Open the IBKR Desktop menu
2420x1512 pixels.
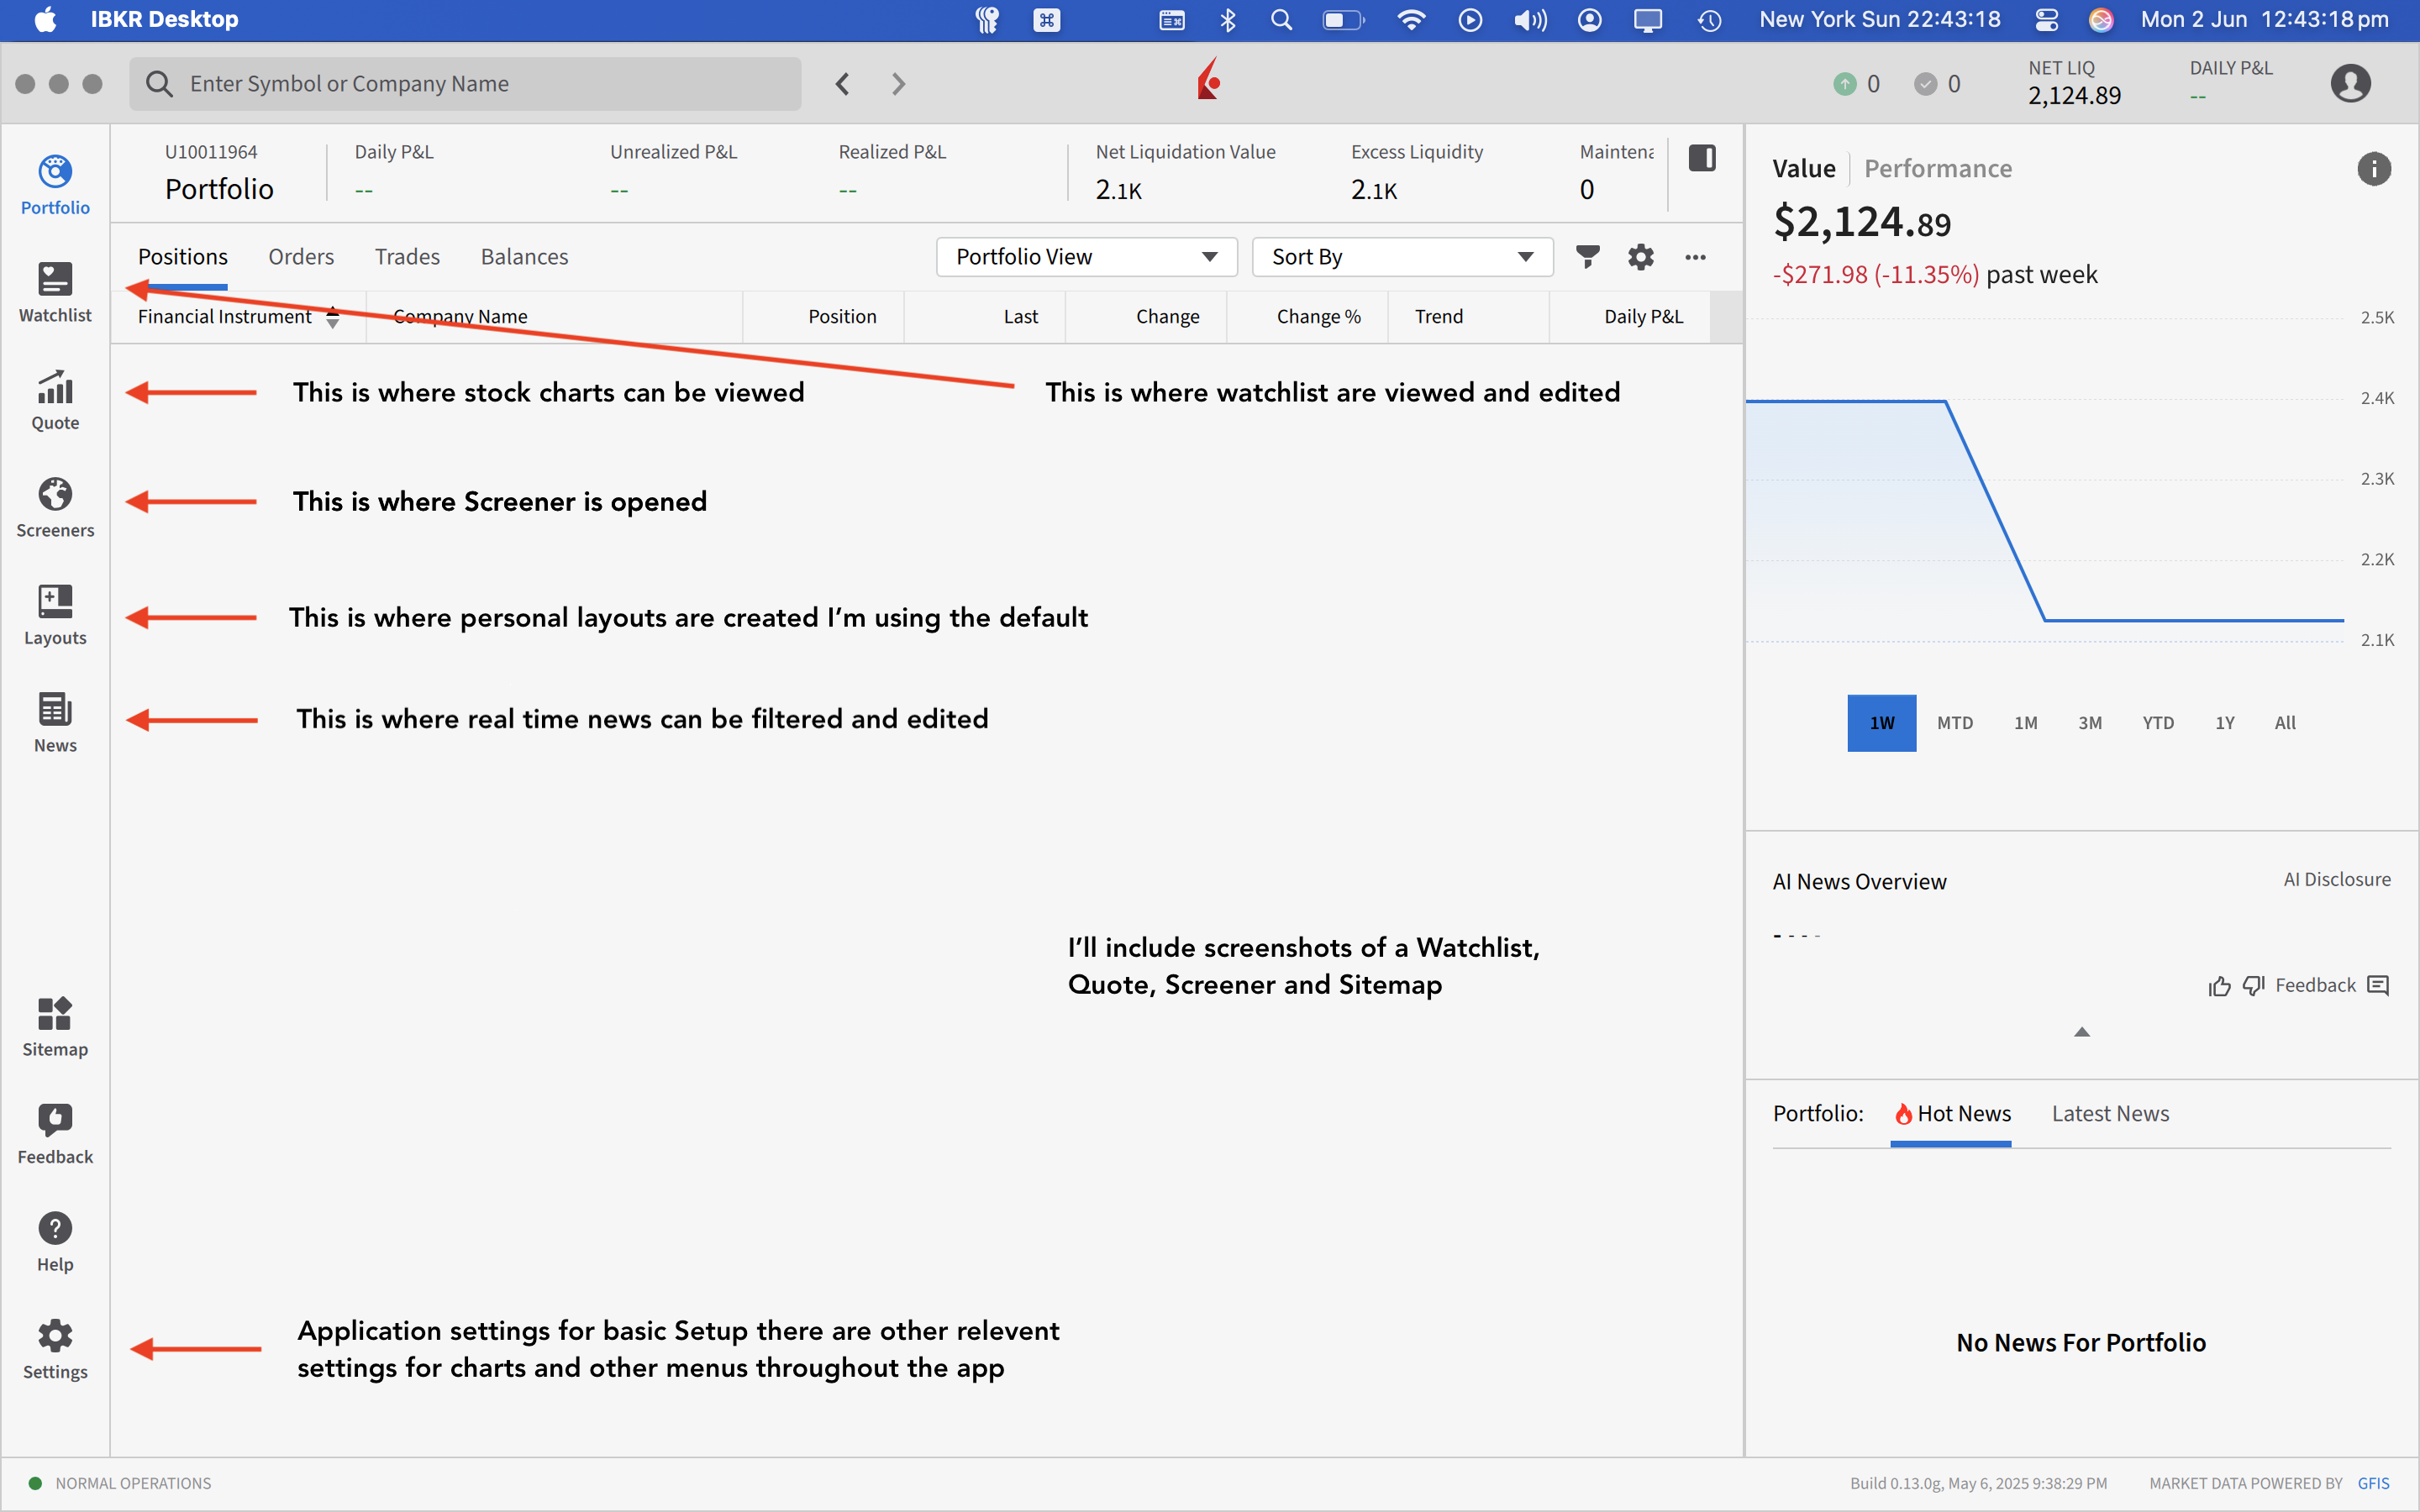tap(164, 19)
